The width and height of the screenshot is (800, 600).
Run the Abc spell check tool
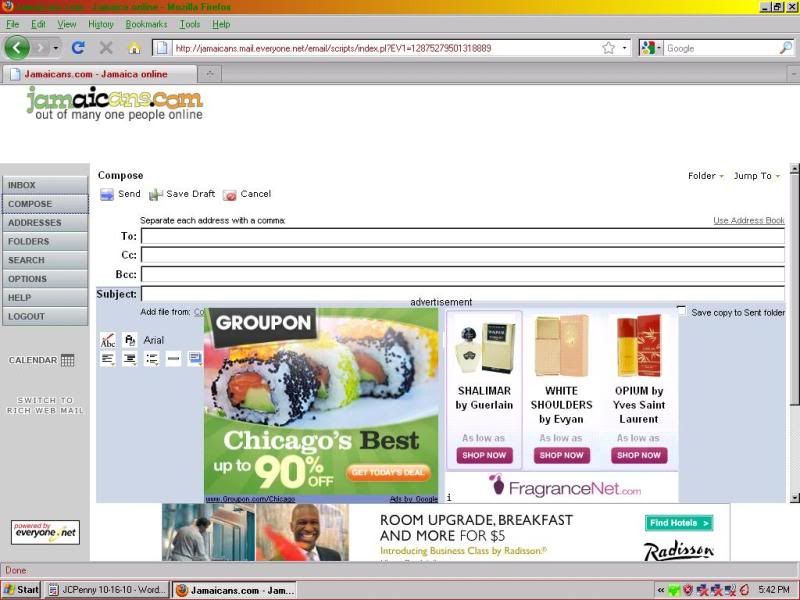click(x=108, y=340)
